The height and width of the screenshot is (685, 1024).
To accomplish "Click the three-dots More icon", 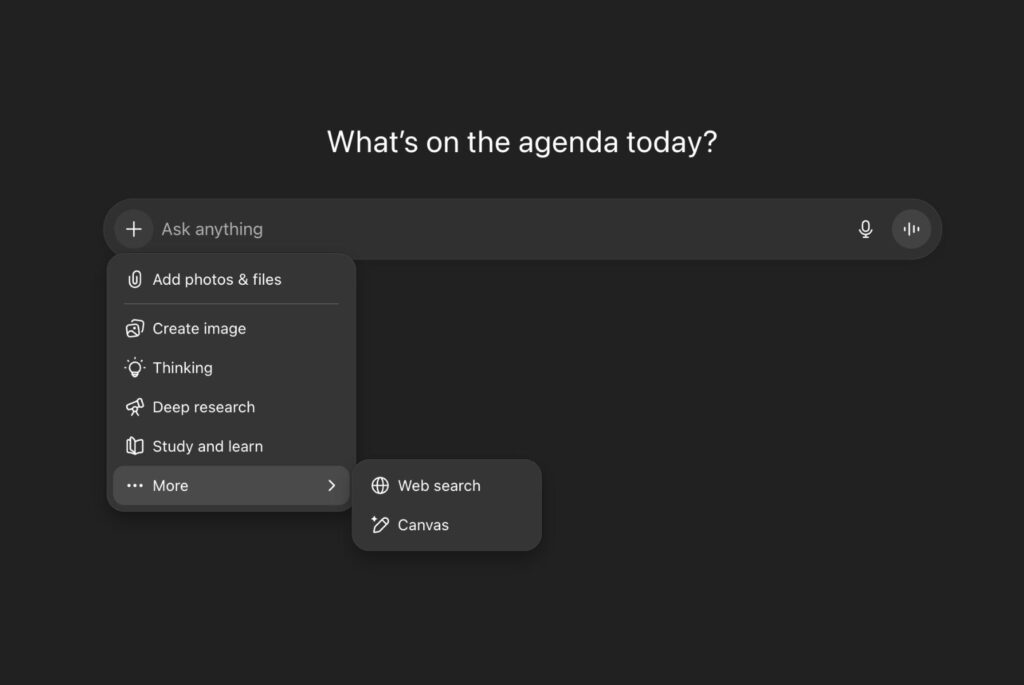I will pyautogui.click(x=135, y=486).
